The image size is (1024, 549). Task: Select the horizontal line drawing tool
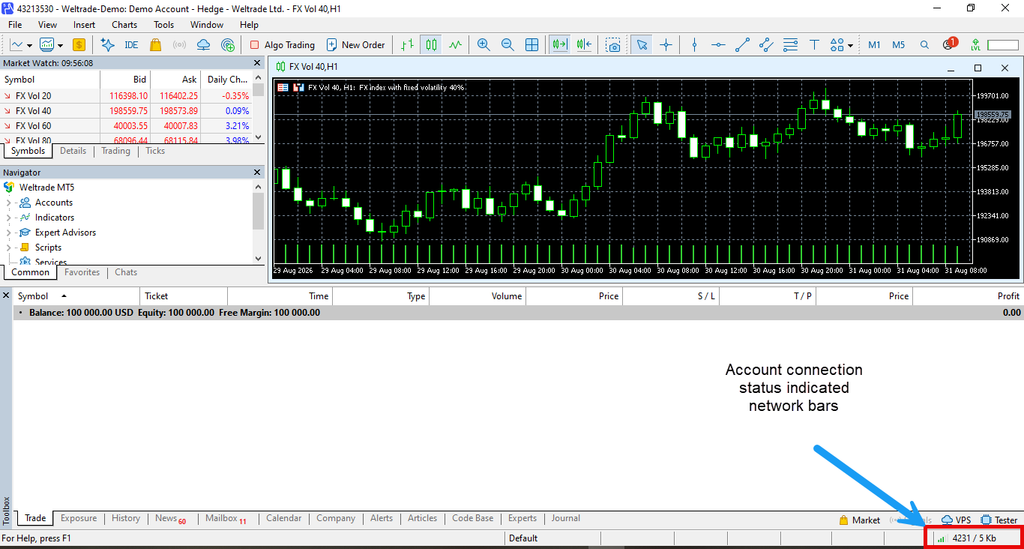tap(718, 45)
